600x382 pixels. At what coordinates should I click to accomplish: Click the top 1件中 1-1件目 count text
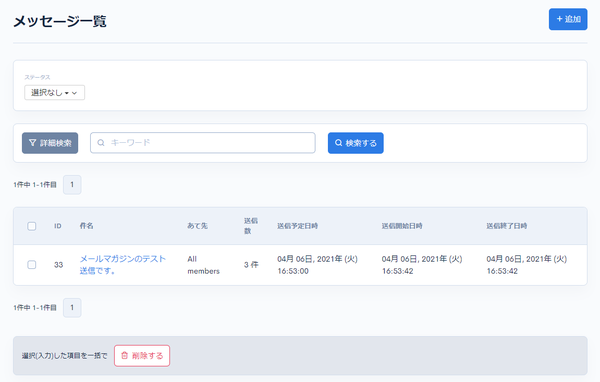point(35,185)
